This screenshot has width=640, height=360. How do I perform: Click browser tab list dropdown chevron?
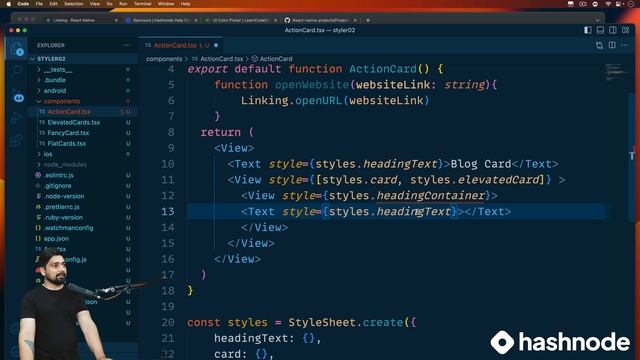pos(598,20)
